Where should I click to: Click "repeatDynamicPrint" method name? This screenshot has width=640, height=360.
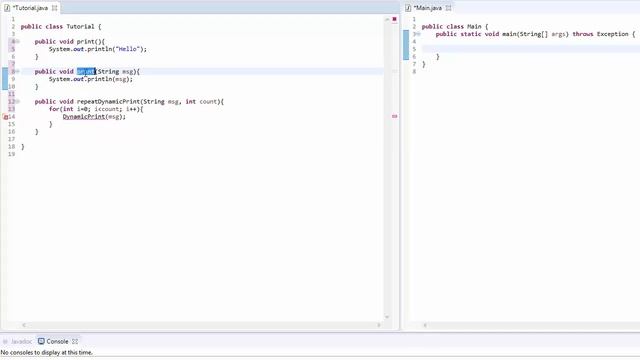coord(108,102)
